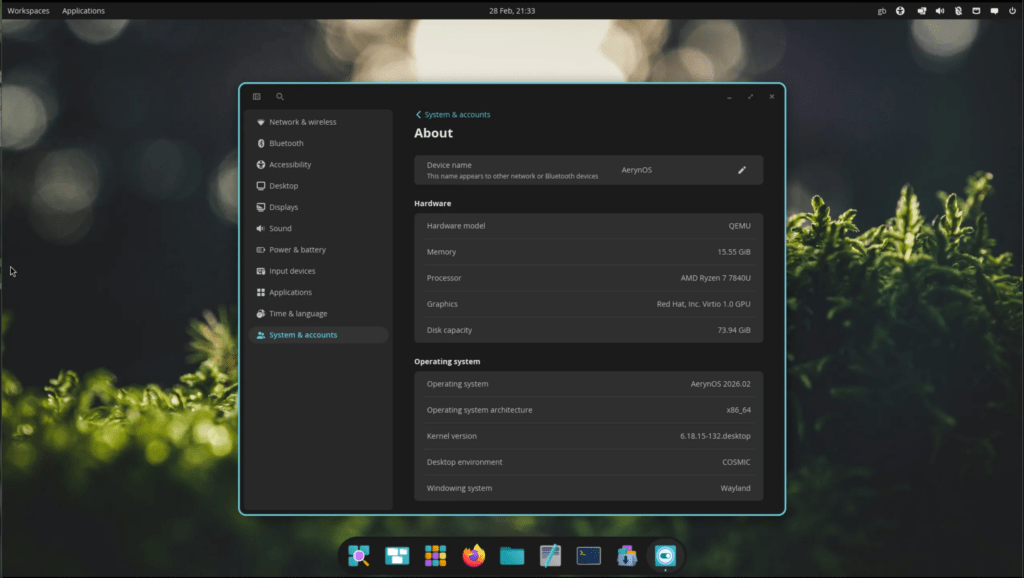Click the search icon in the Settings titlebar
This screenshot has width=1024, height=578.
pos(280,96)
